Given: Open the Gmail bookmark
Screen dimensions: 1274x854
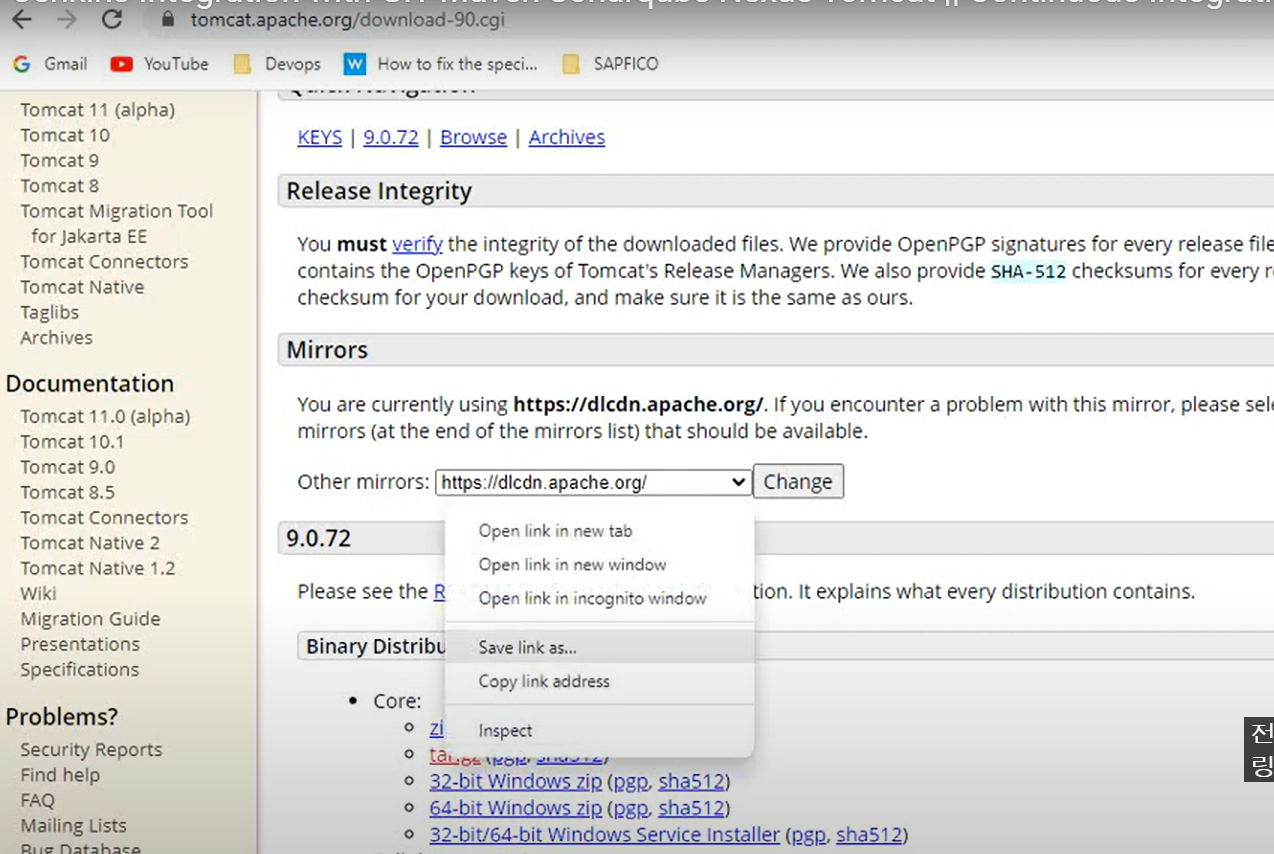Looking at the screenshot, I should (x=50, y=64).
